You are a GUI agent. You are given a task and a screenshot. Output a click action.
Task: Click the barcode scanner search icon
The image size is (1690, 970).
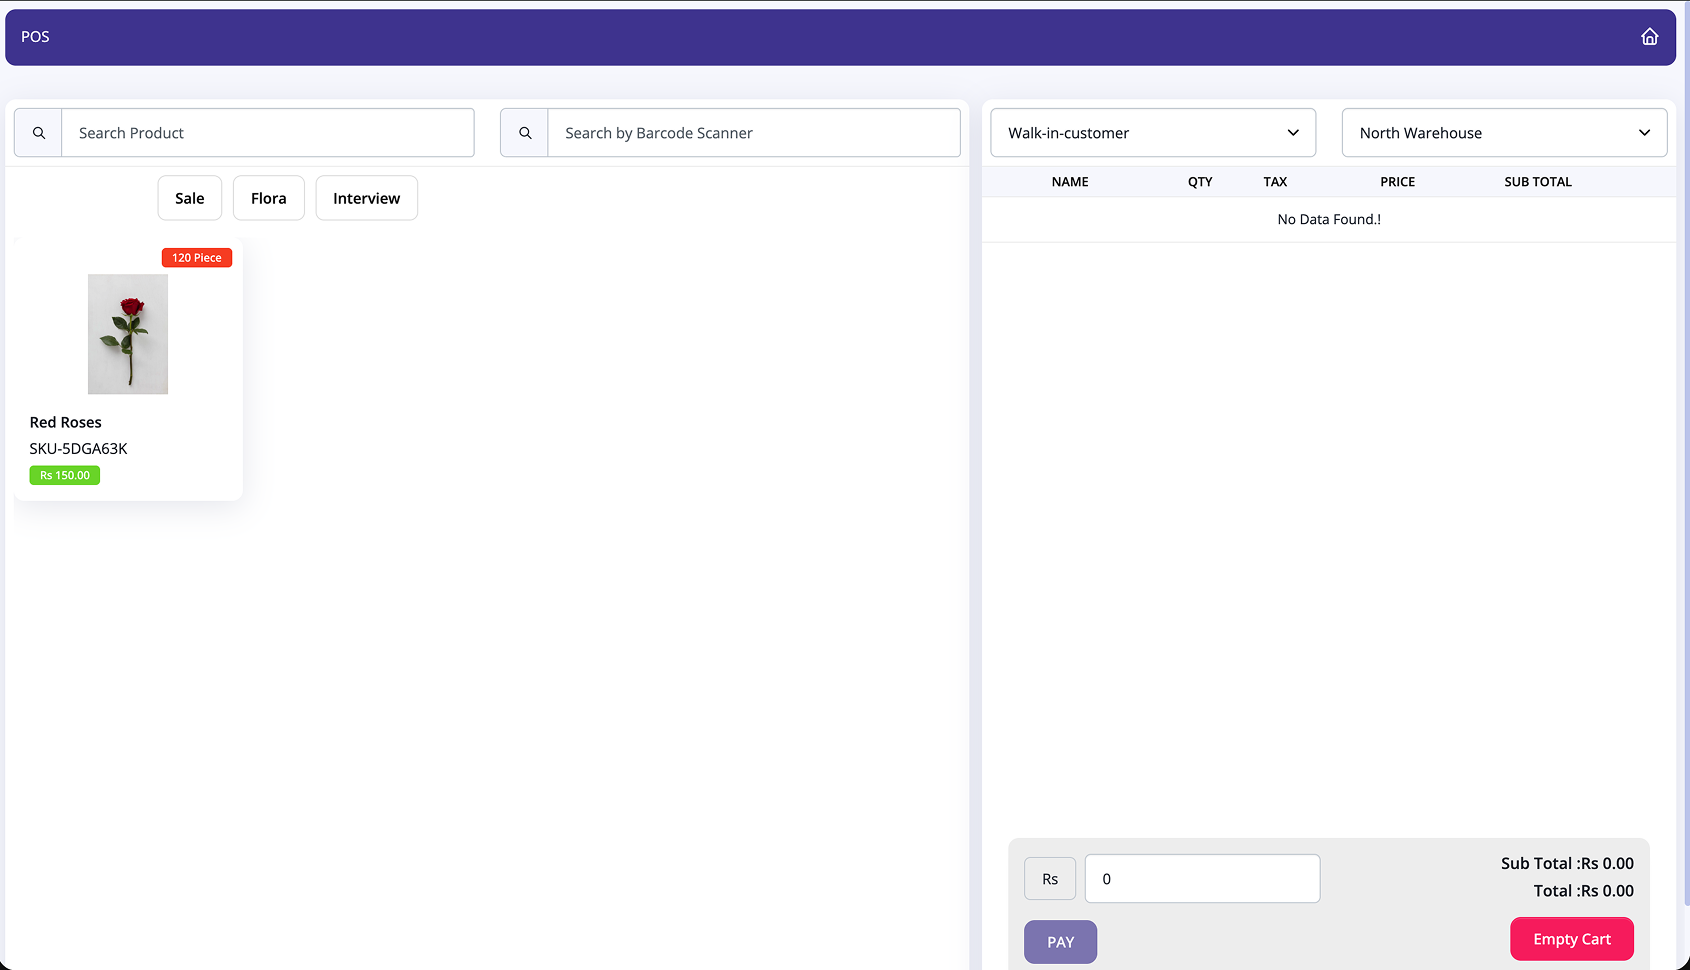tap(525, 133)
